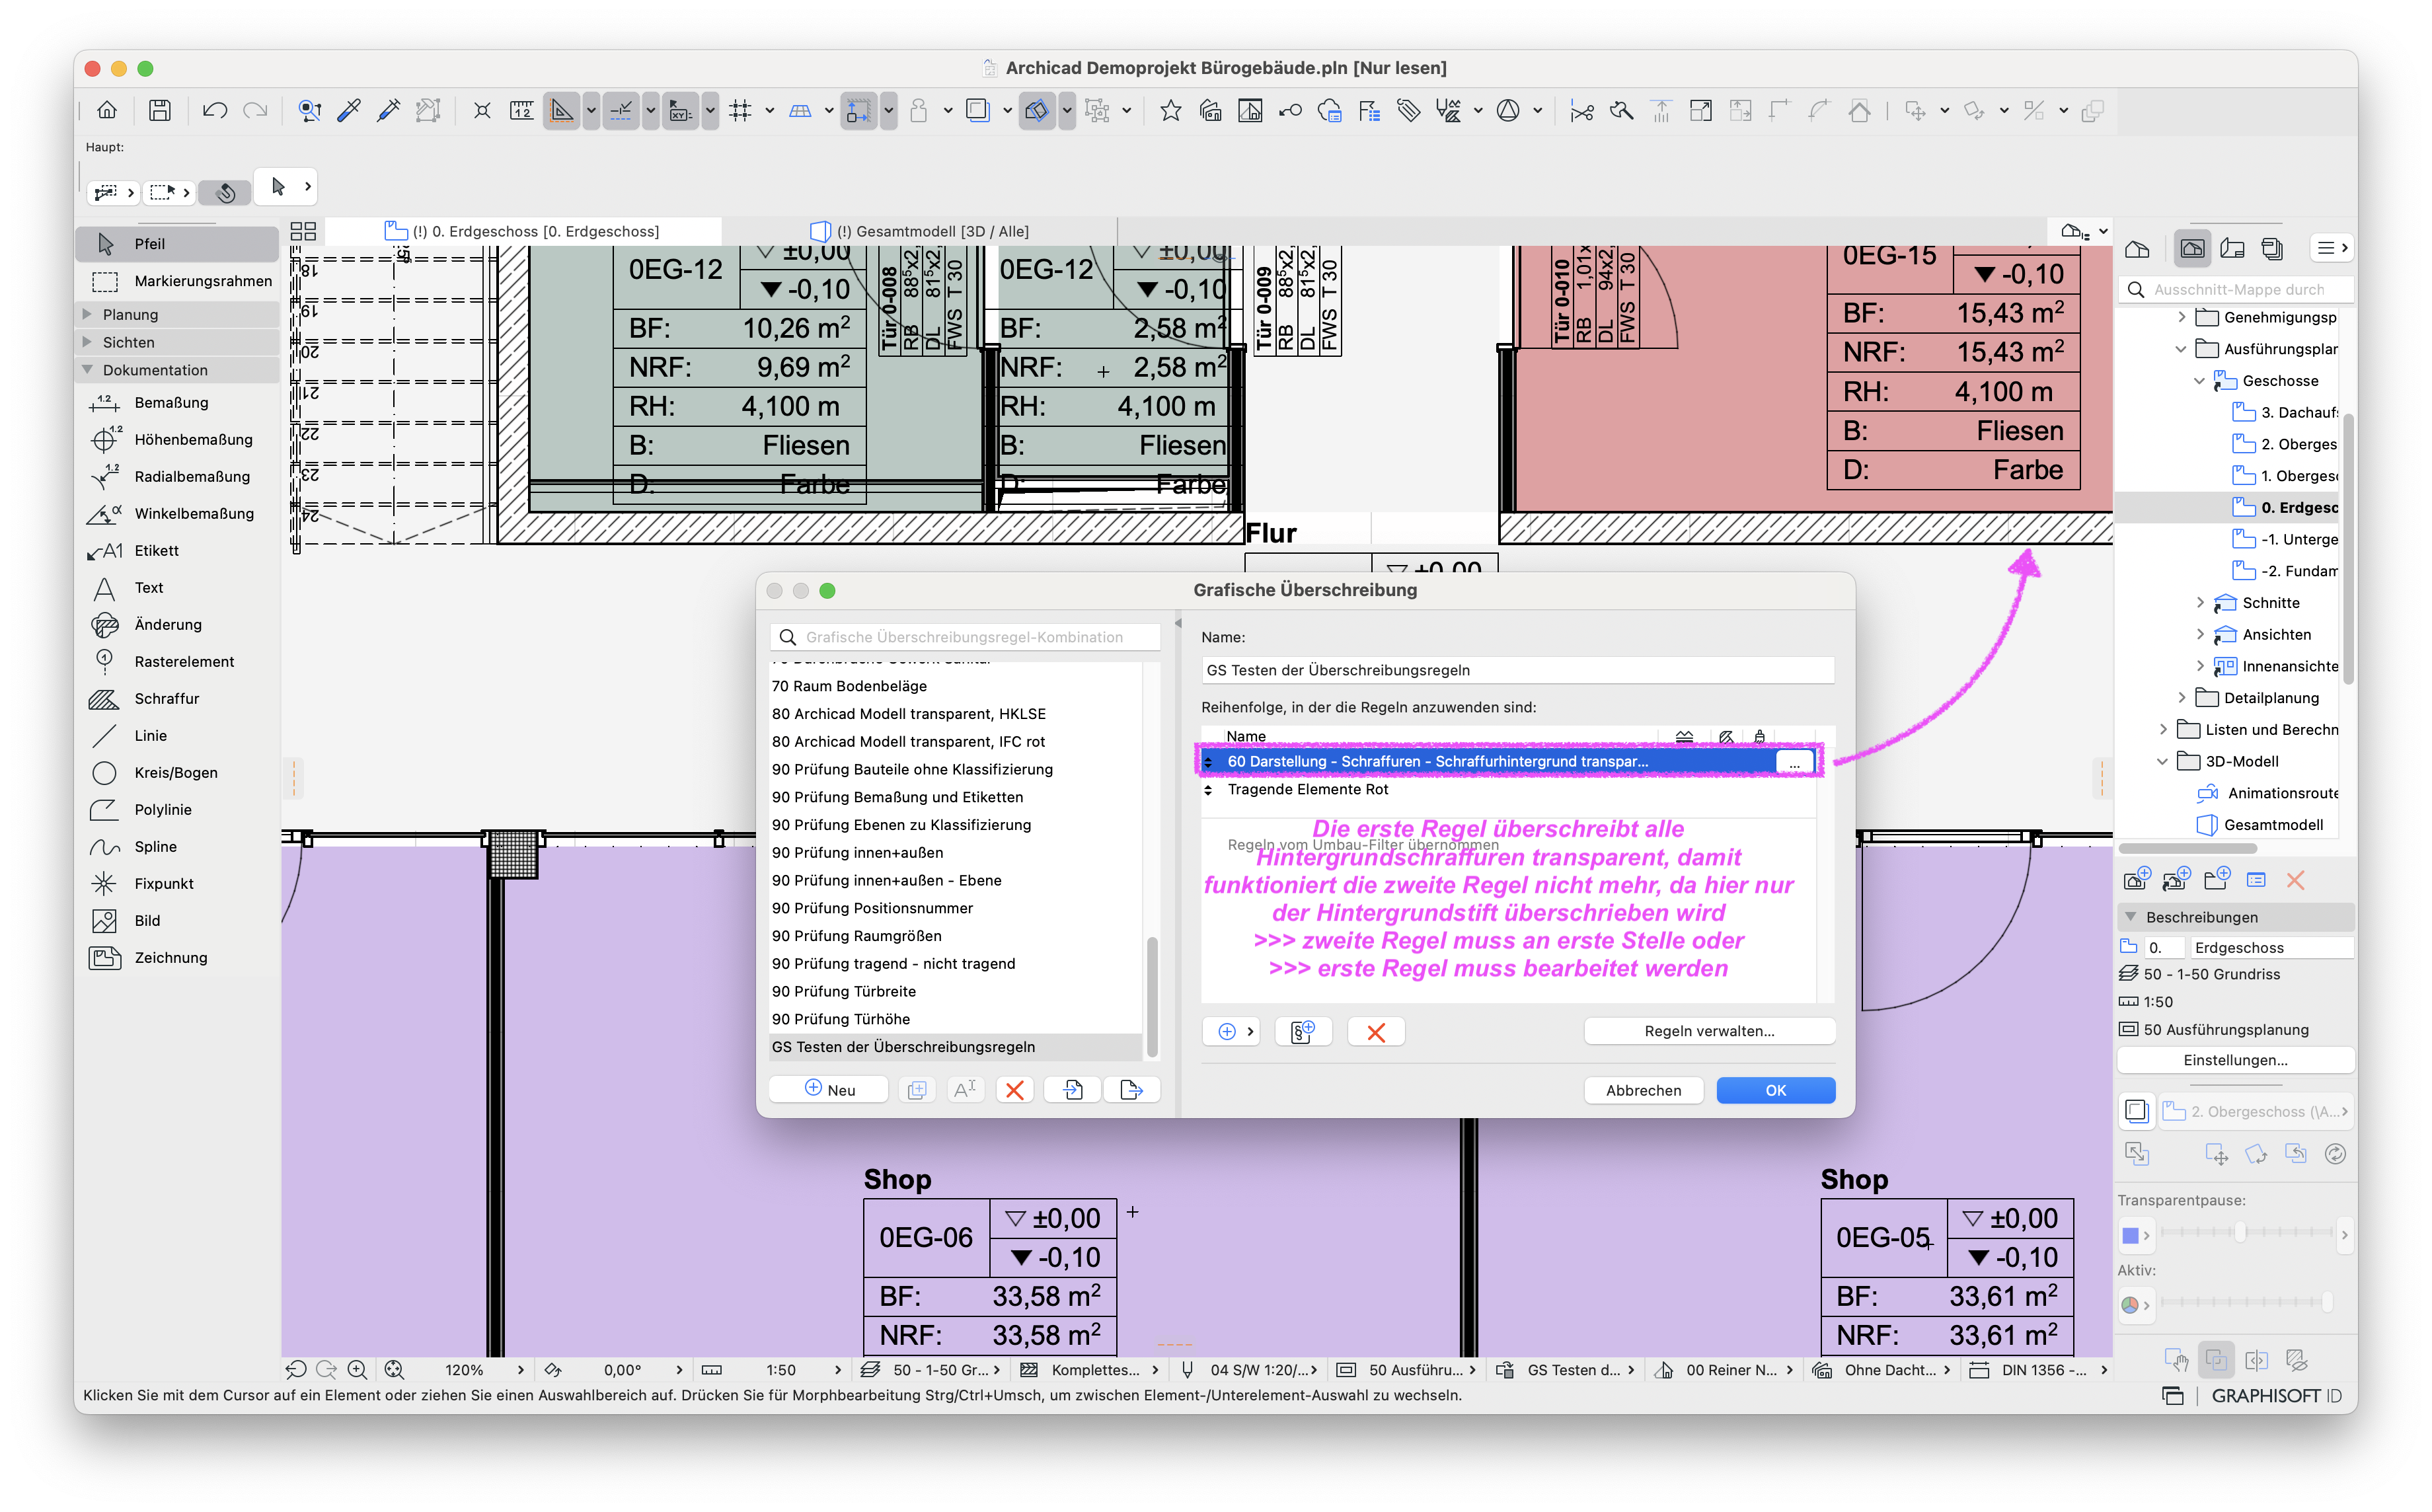
Task: Click the Regeln verwalten button
Action: 1709,1031
